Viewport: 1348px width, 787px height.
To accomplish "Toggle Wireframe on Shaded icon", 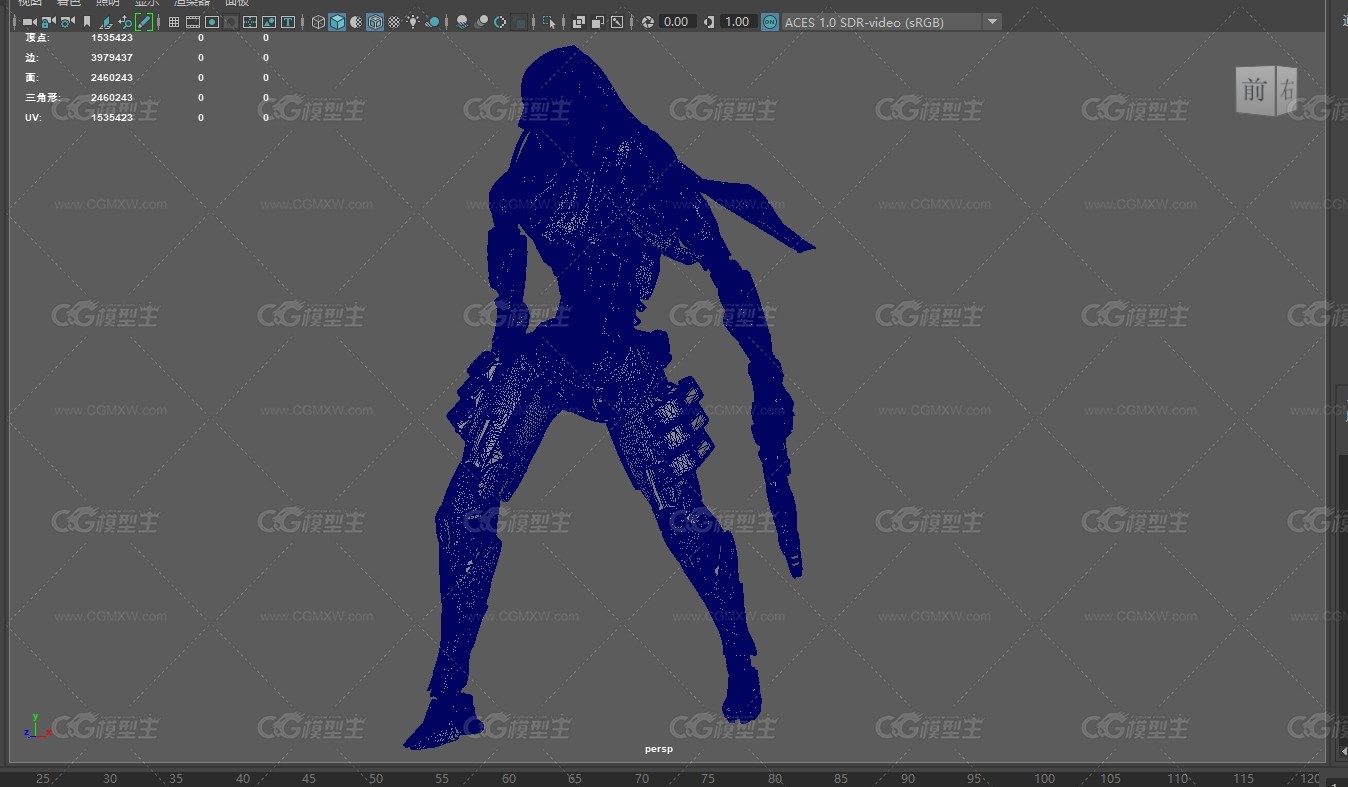I will pos(375,21).
